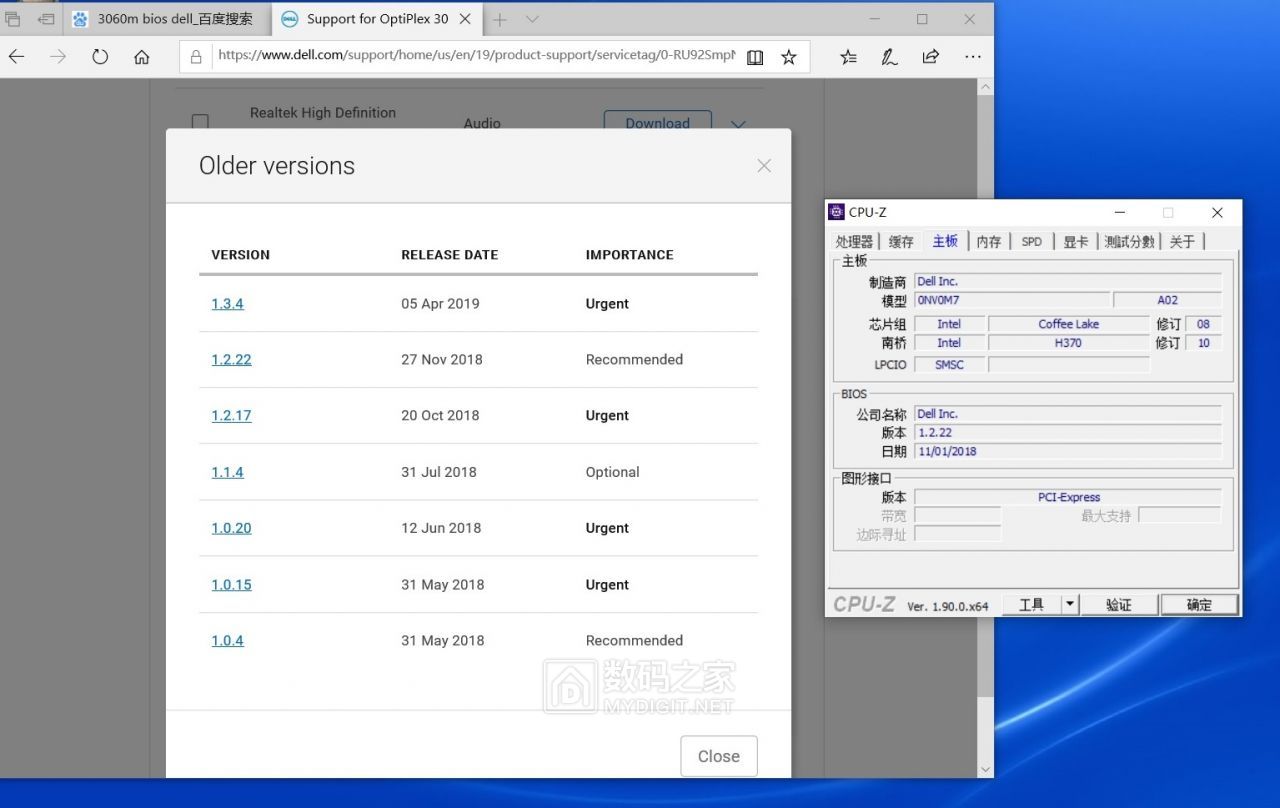Refresh the Dell support page
This screenshot has width=1280, height=808.
100,57
